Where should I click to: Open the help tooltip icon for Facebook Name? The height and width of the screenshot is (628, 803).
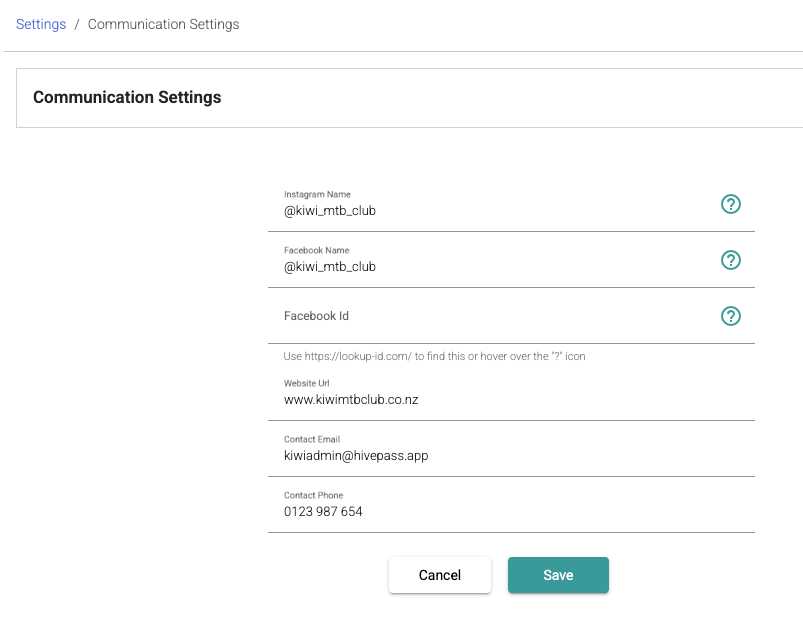point(730,260)
